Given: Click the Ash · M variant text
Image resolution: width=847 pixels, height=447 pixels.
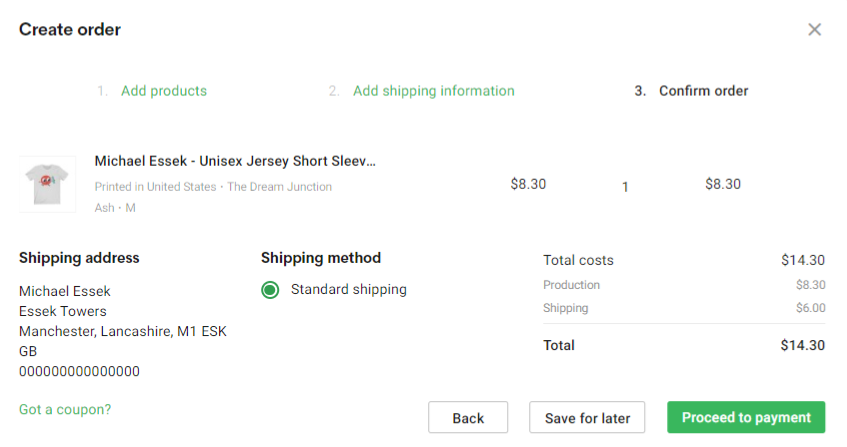Looking at the screenshot, I should point(115,208).
